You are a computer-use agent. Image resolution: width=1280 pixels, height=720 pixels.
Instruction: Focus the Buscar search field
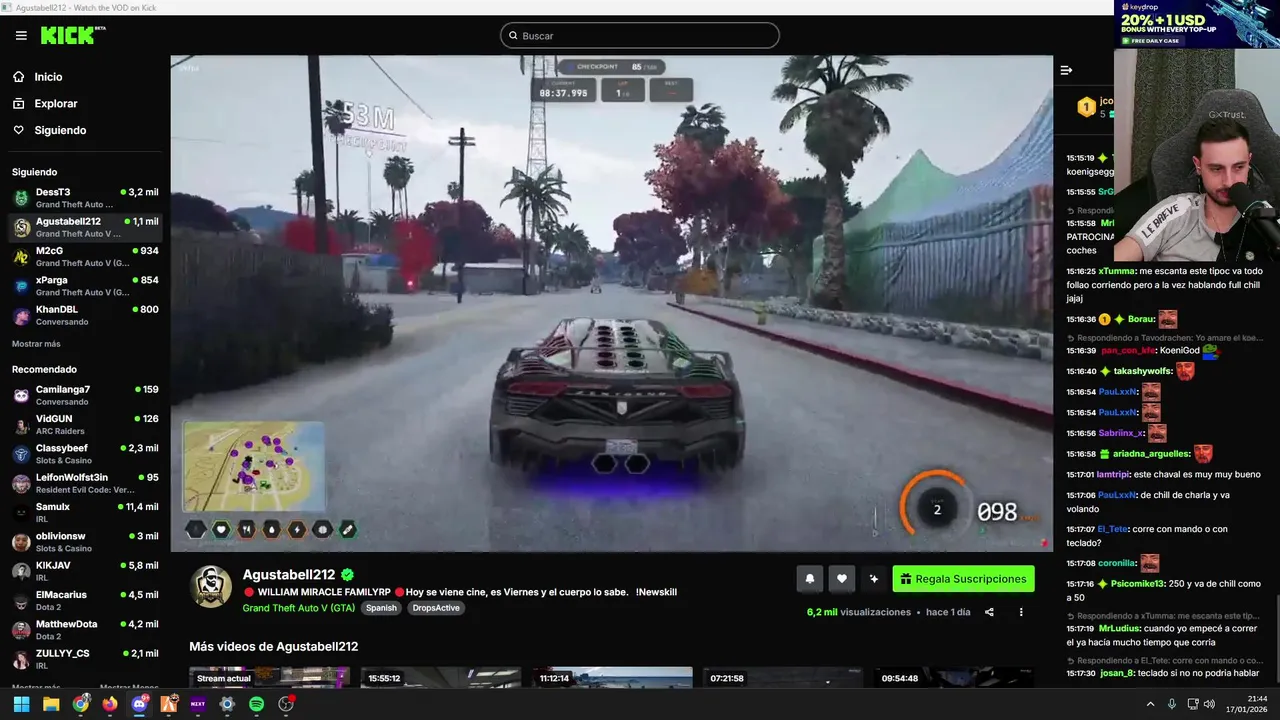tap(640, 35)
